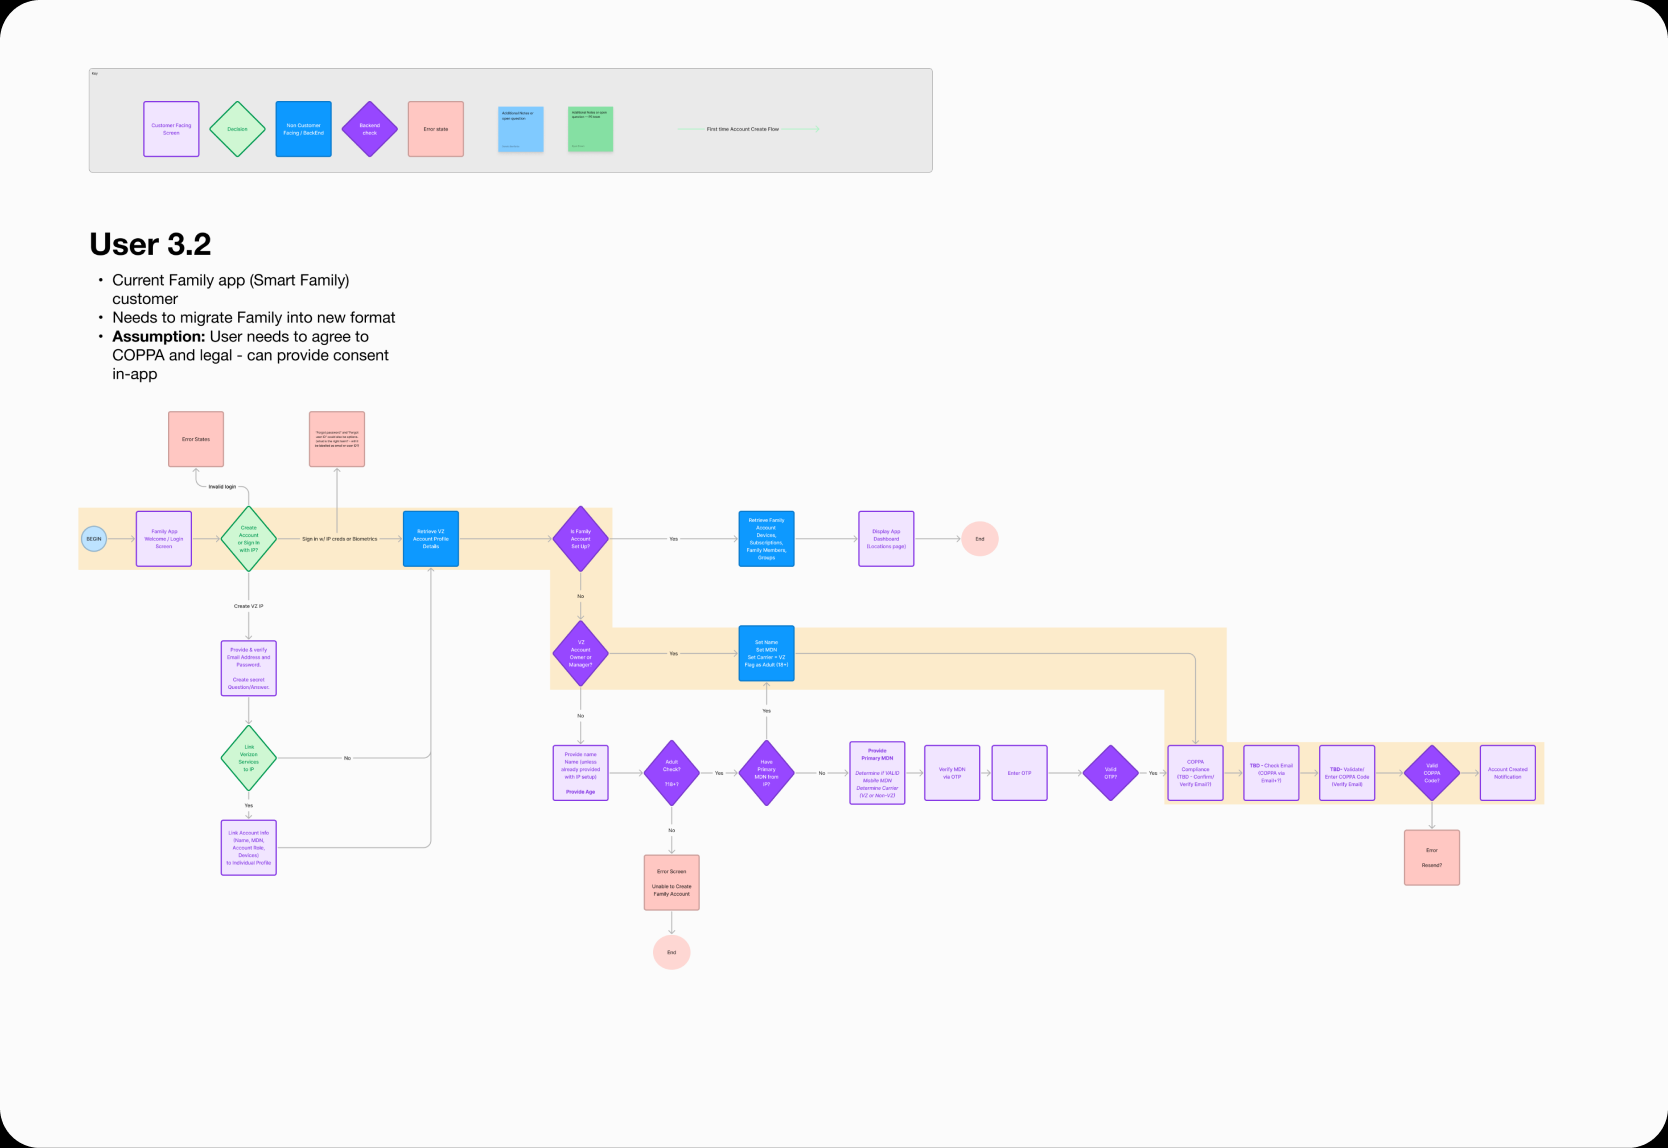Click the User 3.2 heading

point(150,244)
